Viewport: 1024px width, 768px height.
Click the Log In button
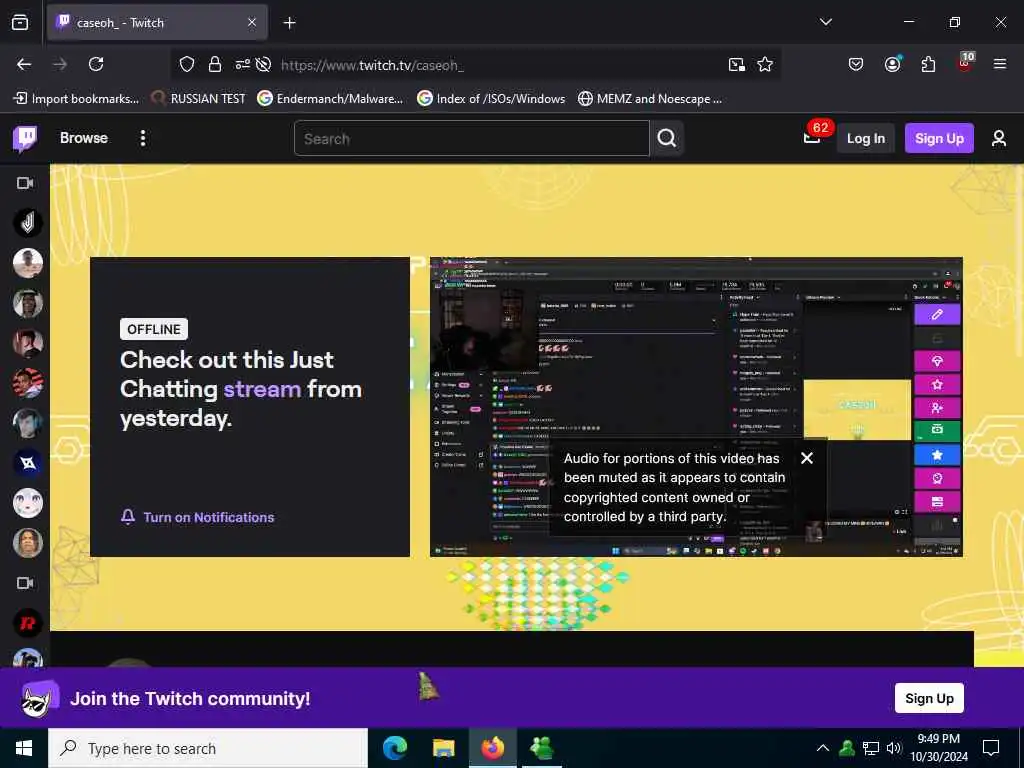click(865, 138)
